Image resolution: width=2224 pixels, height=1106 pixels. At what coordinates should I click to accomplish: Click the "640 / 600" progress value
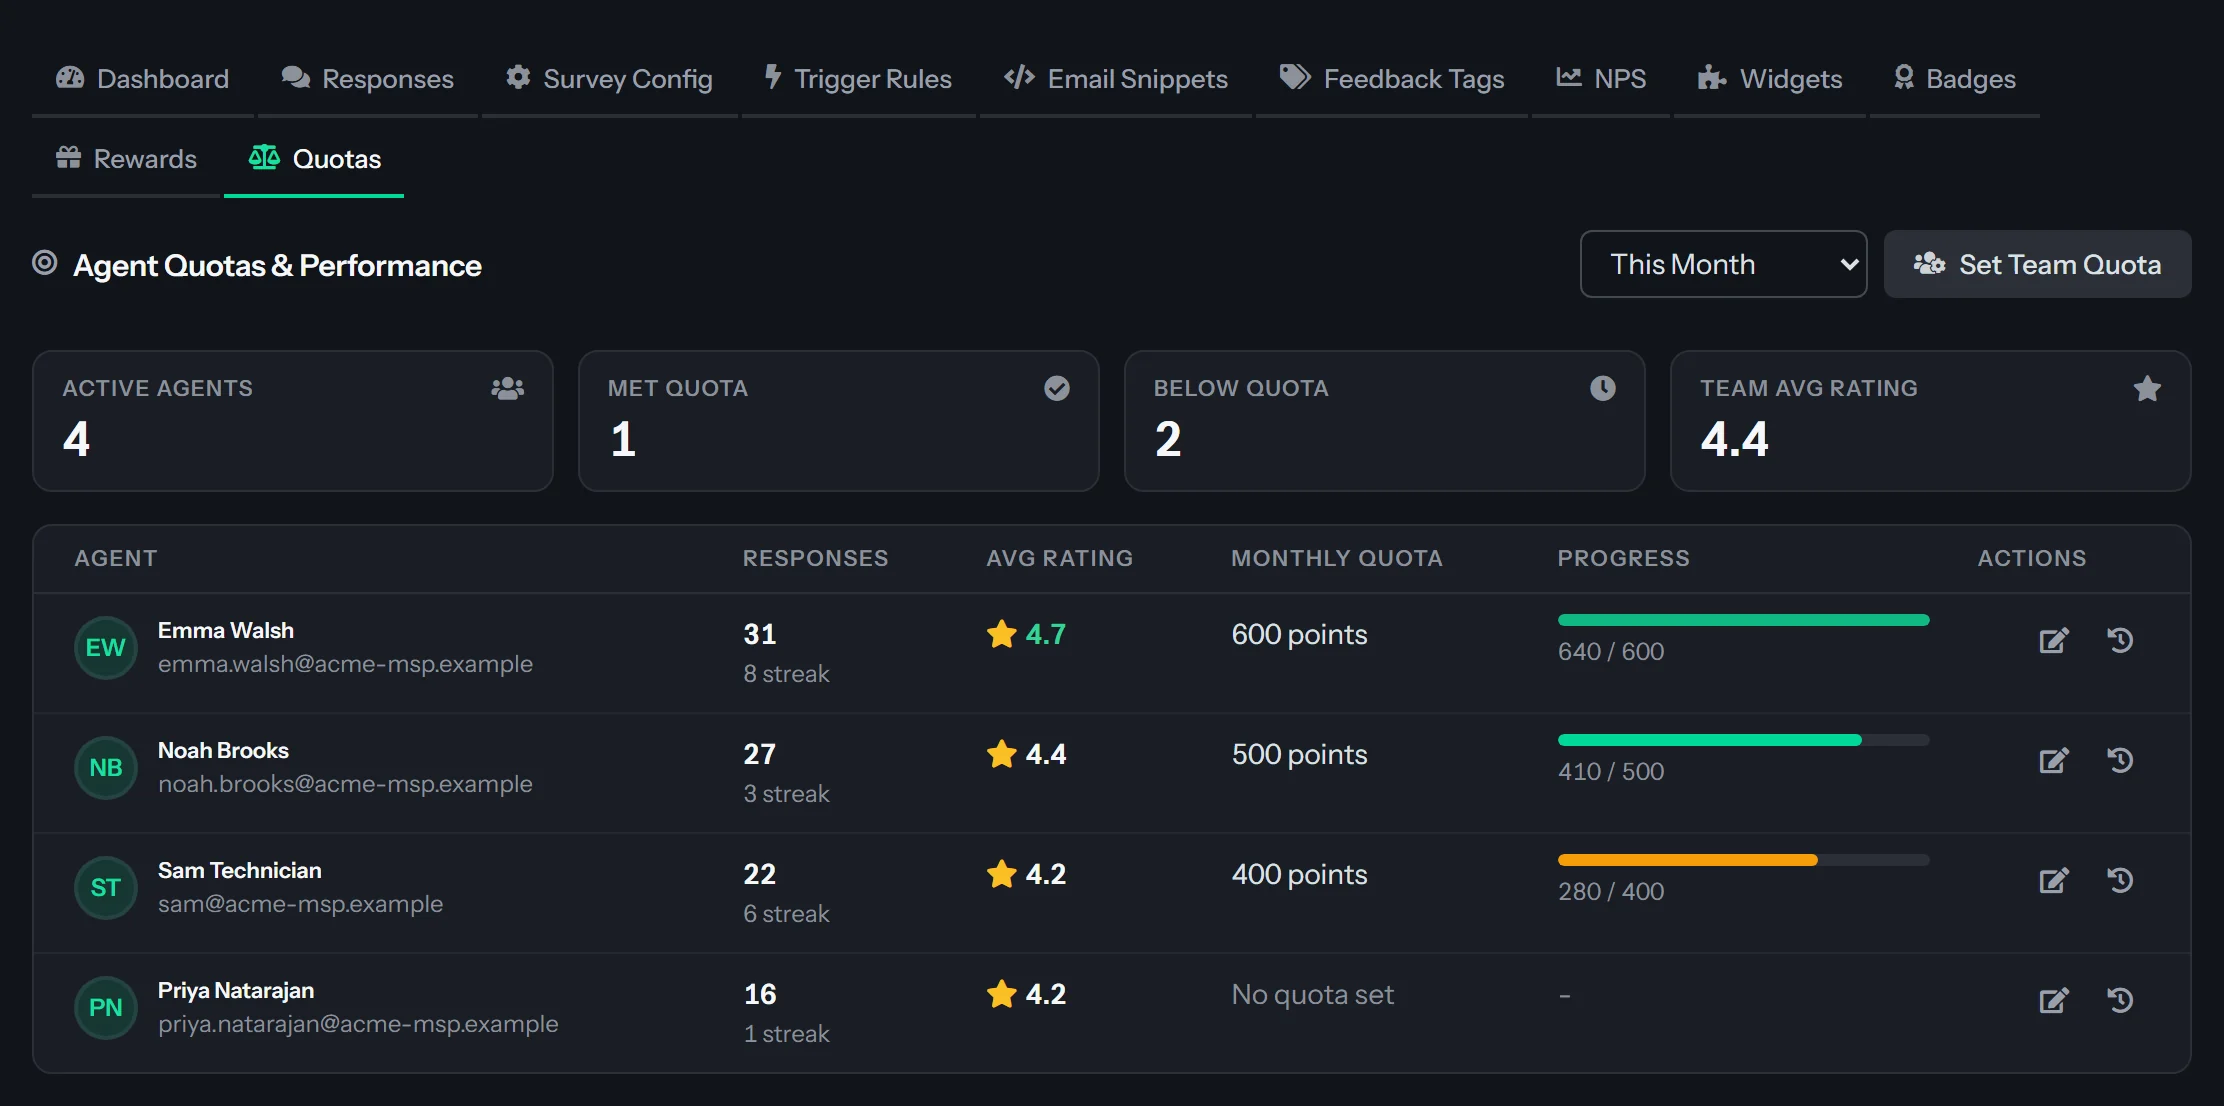pos(1611,651)
